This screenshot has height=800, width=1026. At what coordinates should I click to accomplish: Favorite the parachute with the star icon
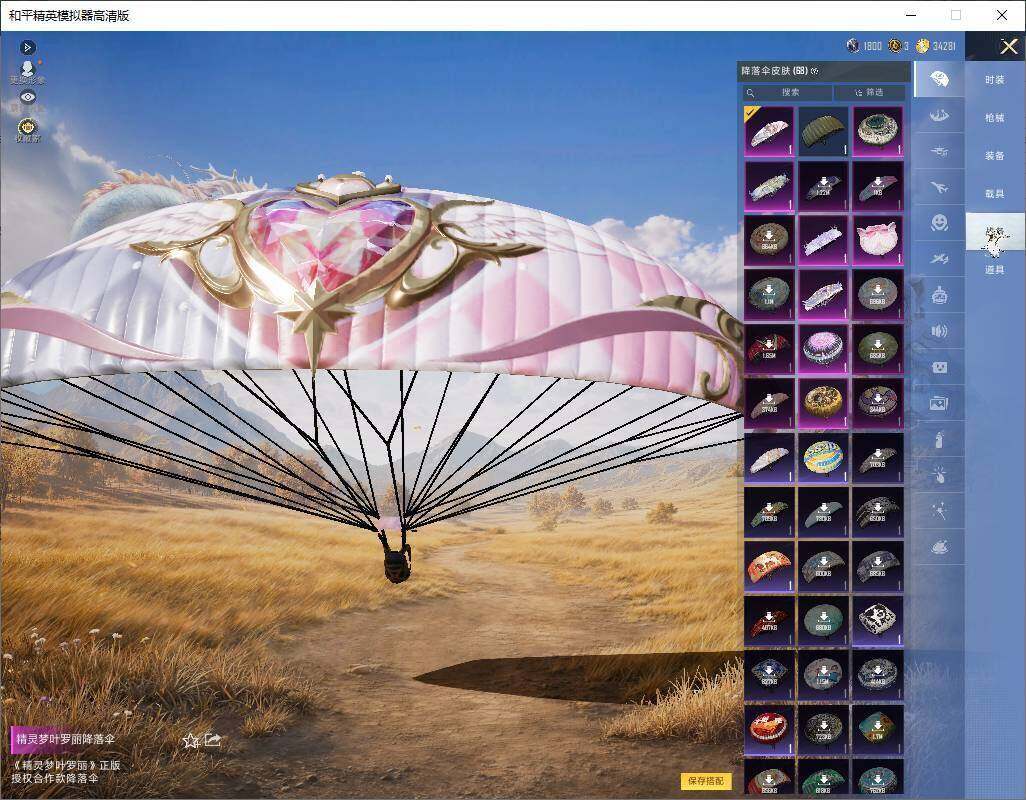tap(190, 740)
